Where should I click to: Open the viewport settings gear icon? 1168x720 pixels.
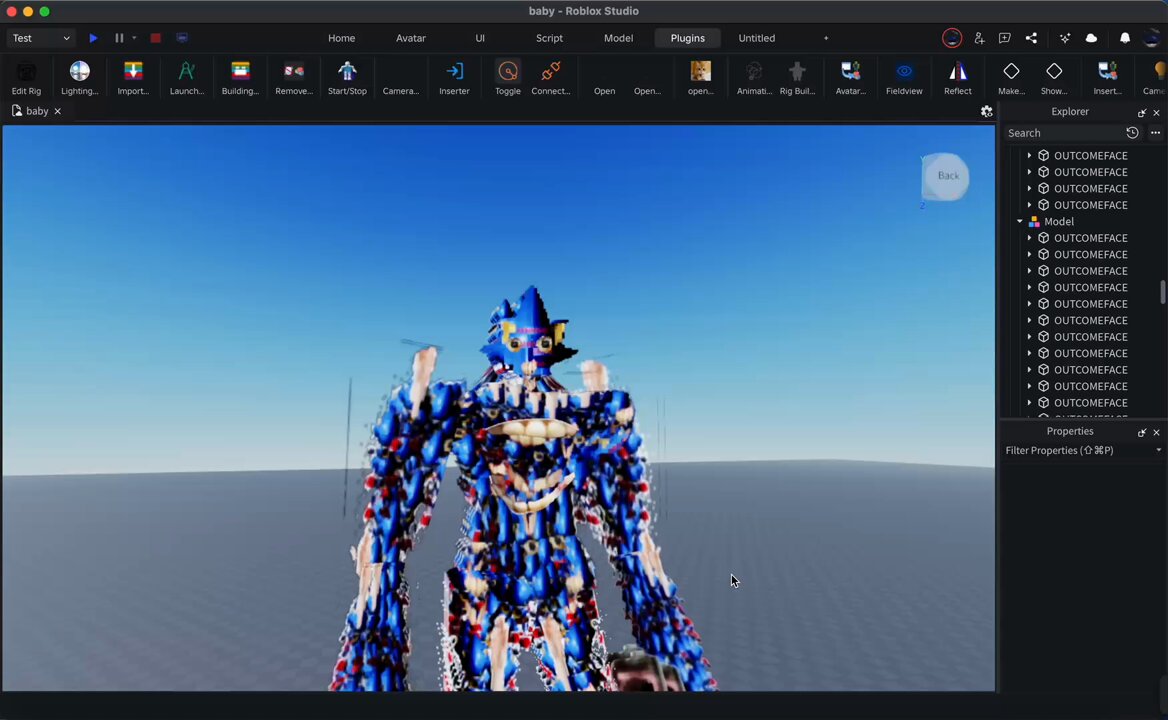[987, 111]
